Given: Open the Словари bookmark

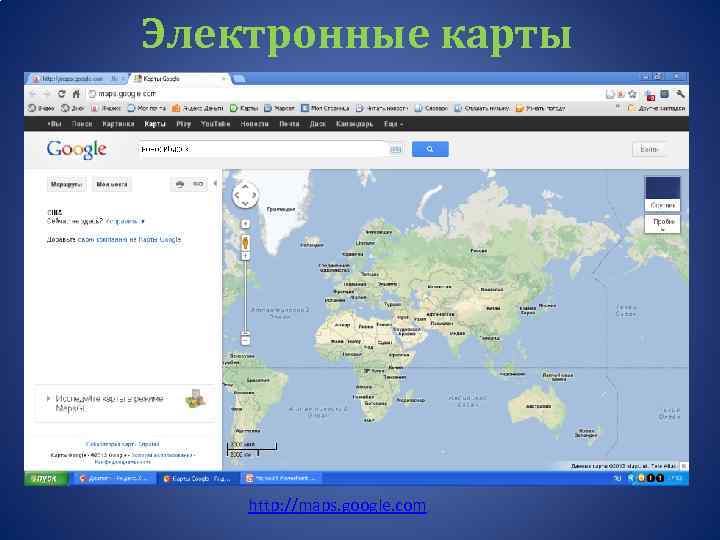Looking at the screenshot, I should coord(431,108).
